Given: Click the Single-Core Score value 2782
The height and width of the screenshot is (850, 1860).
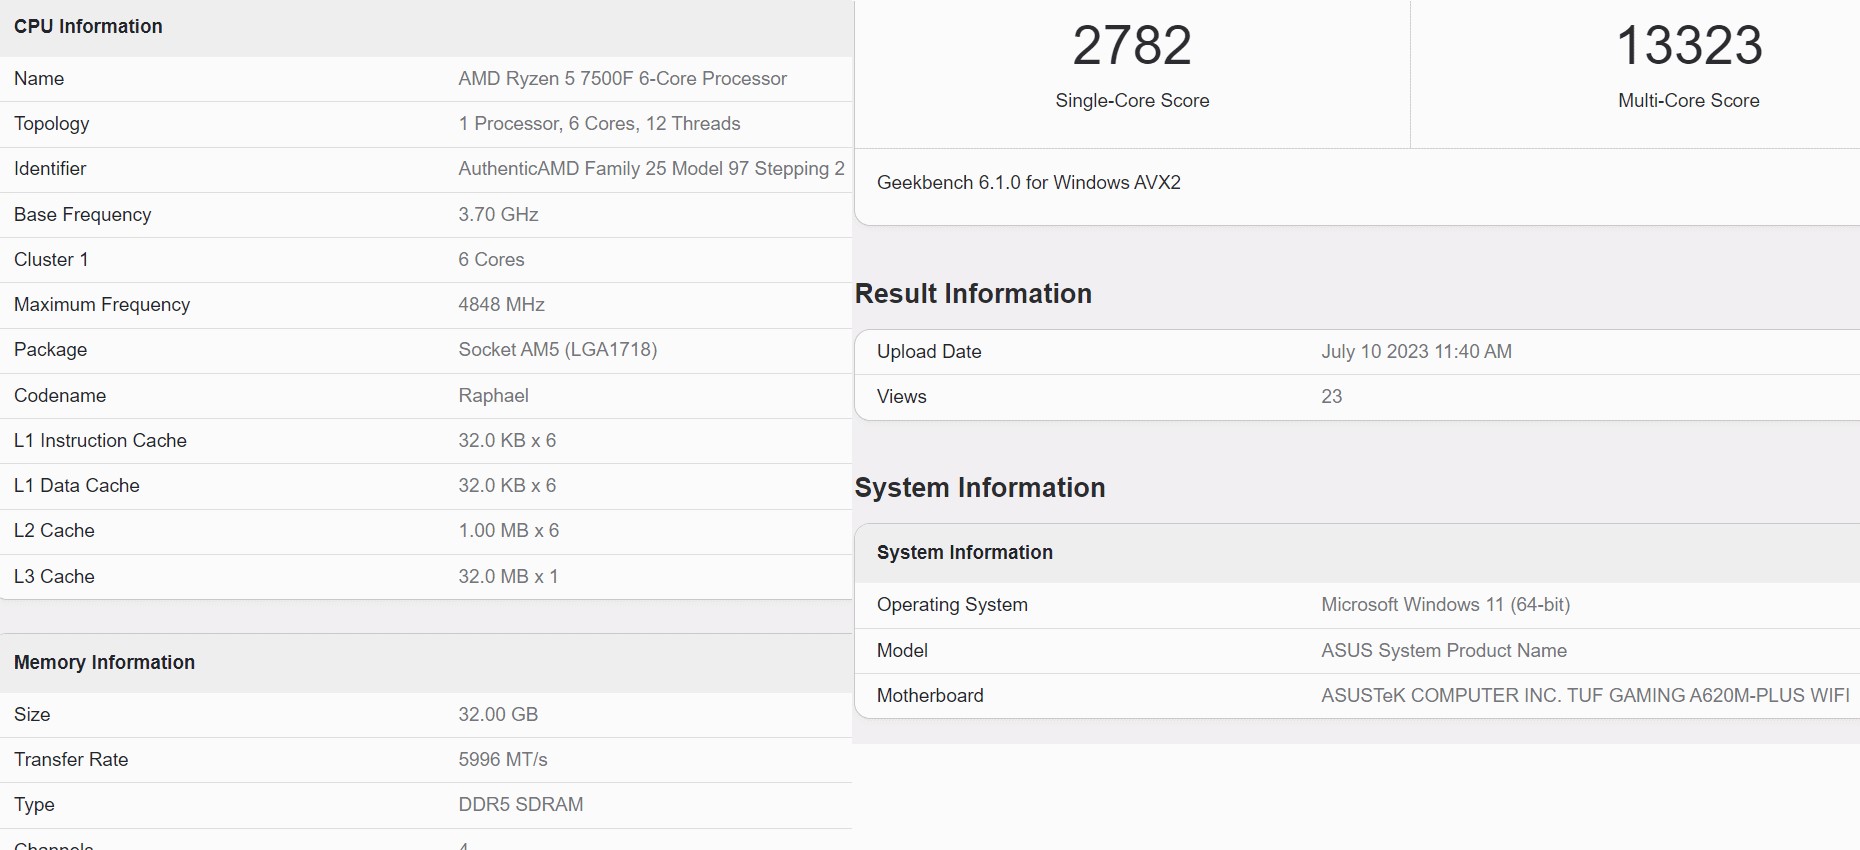Looking at the screenshot, I should coord(1132,46).
